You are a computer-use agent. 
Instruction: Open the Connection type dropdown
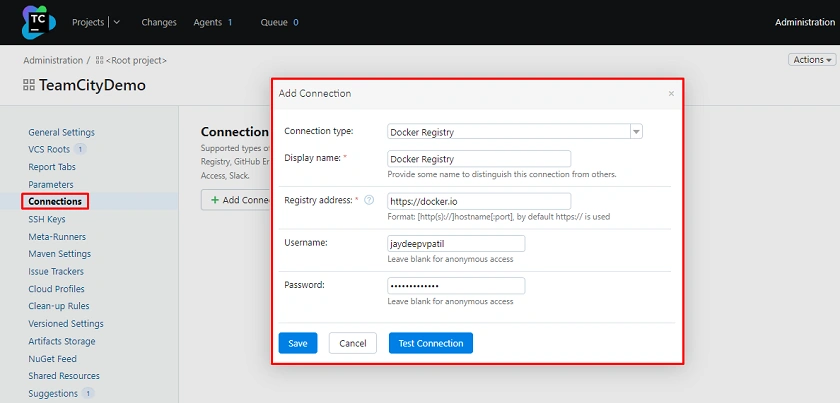pyautogui.click(x=636, y=132)
